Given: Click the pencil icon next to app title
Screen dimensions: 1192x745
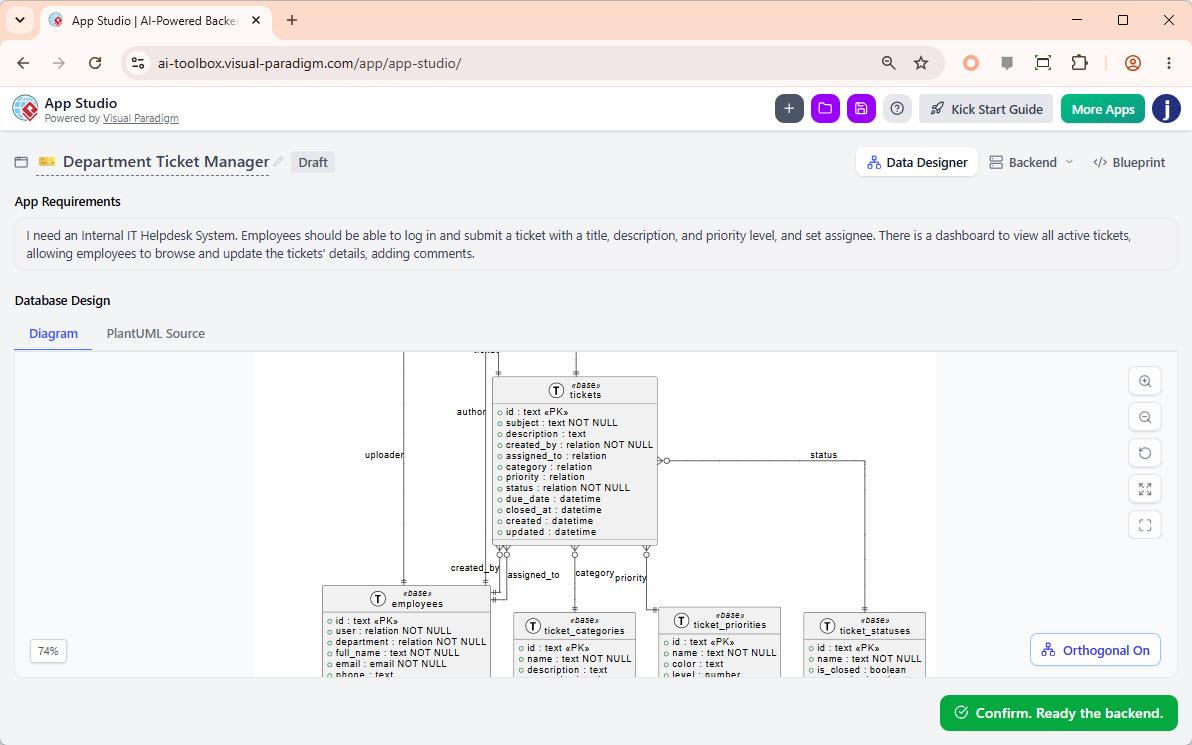Looking at the screenshot, I should pyautogui.click(x=279, y=161).
